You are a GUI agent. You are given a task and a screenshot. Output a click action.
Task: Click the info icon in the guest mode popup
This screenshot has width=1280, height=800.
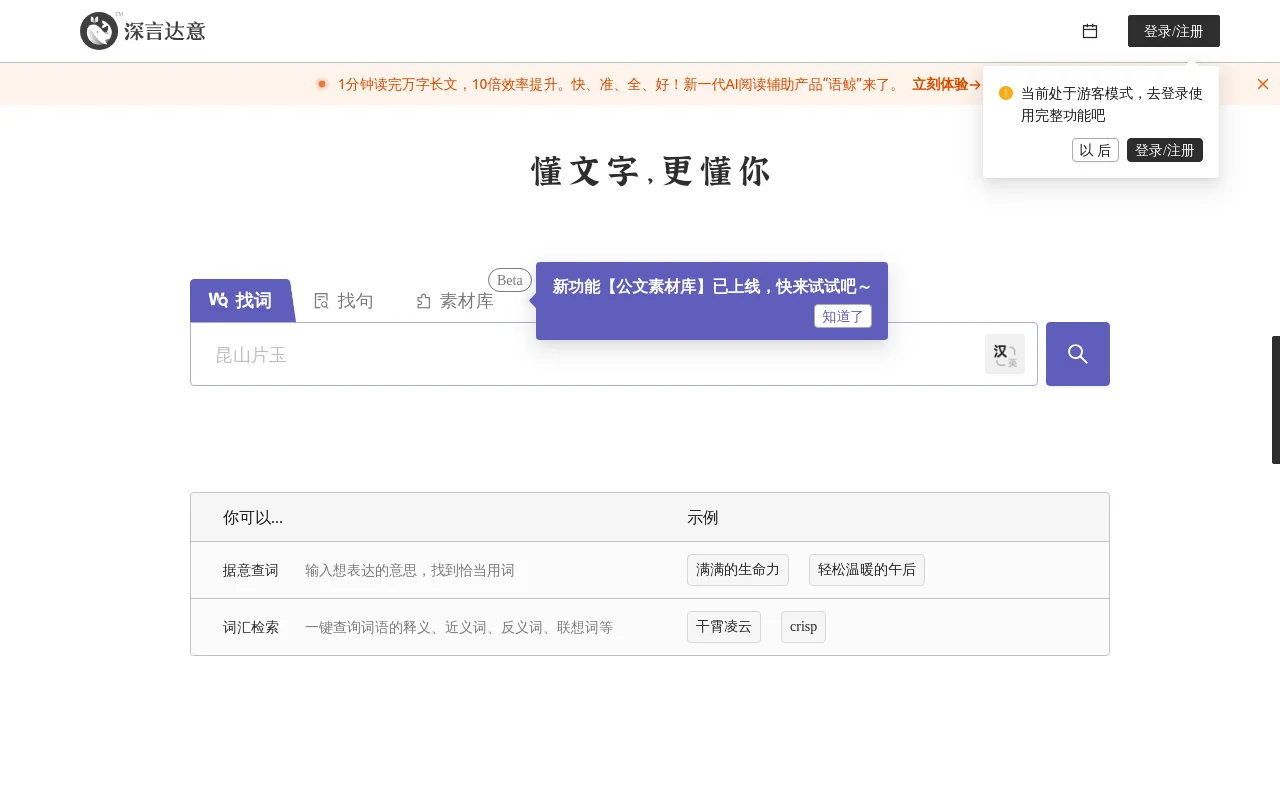[1006, 93]
